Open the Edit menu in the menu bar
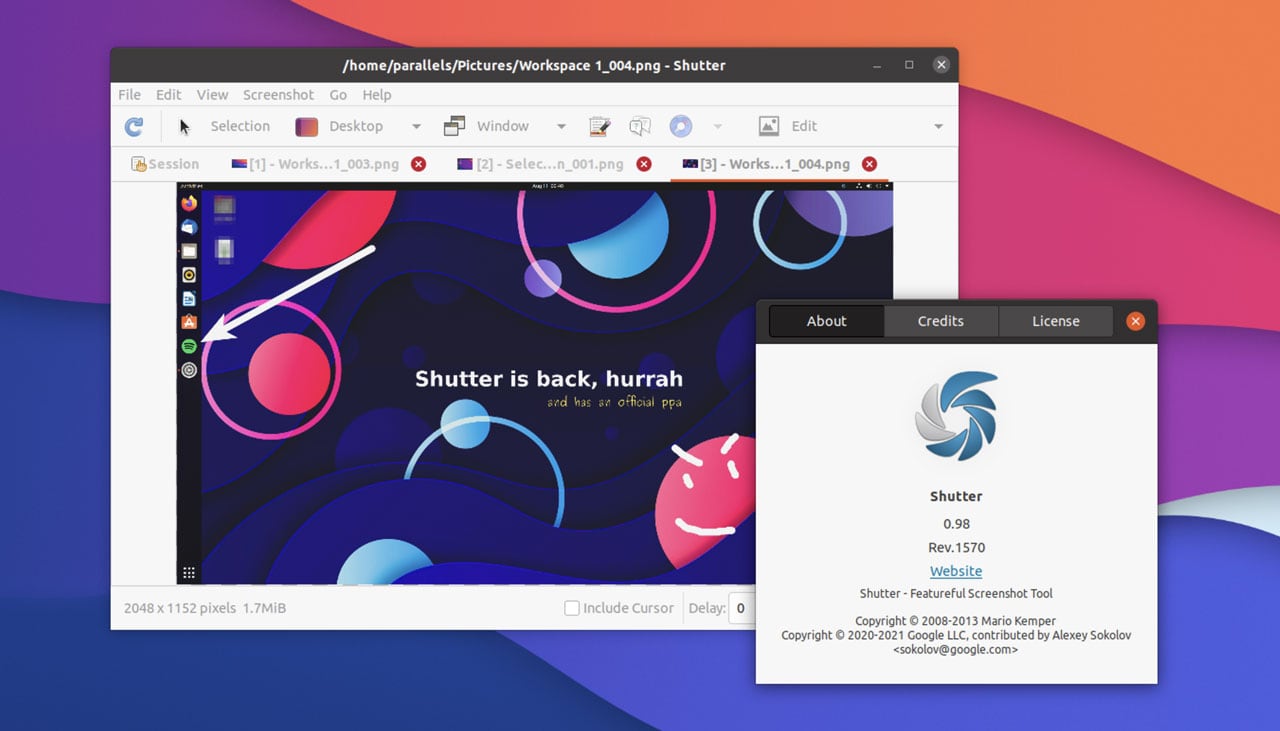Image resolution: width=1280 pixels, height=731 pixels. point(168,95)
